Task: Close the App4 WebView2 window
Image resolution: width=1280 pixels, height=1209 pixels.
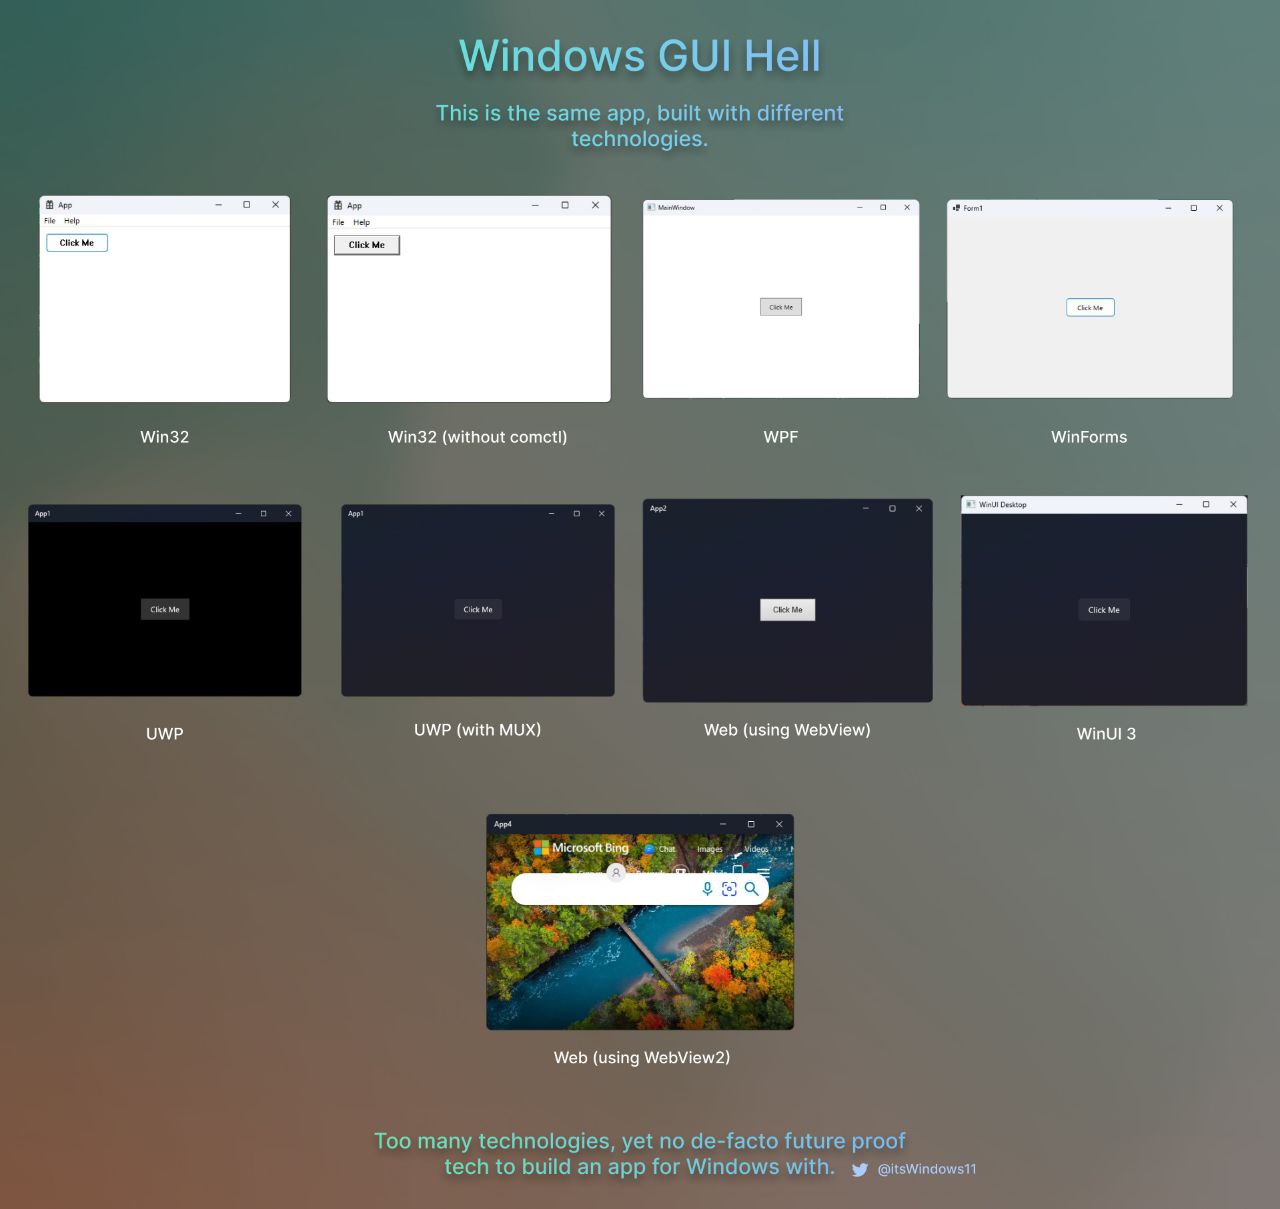Action: 779,824
